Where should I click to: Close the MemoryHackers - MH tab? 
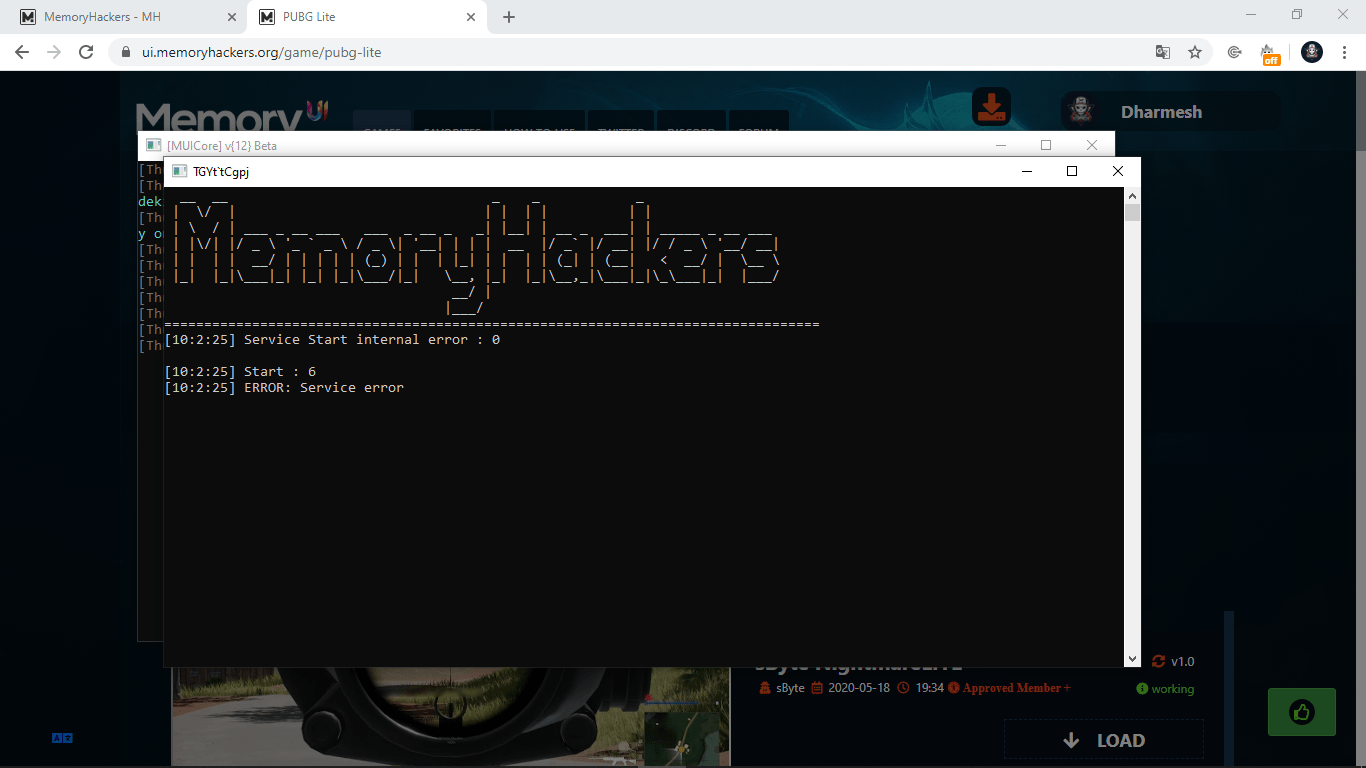point(232,17)
